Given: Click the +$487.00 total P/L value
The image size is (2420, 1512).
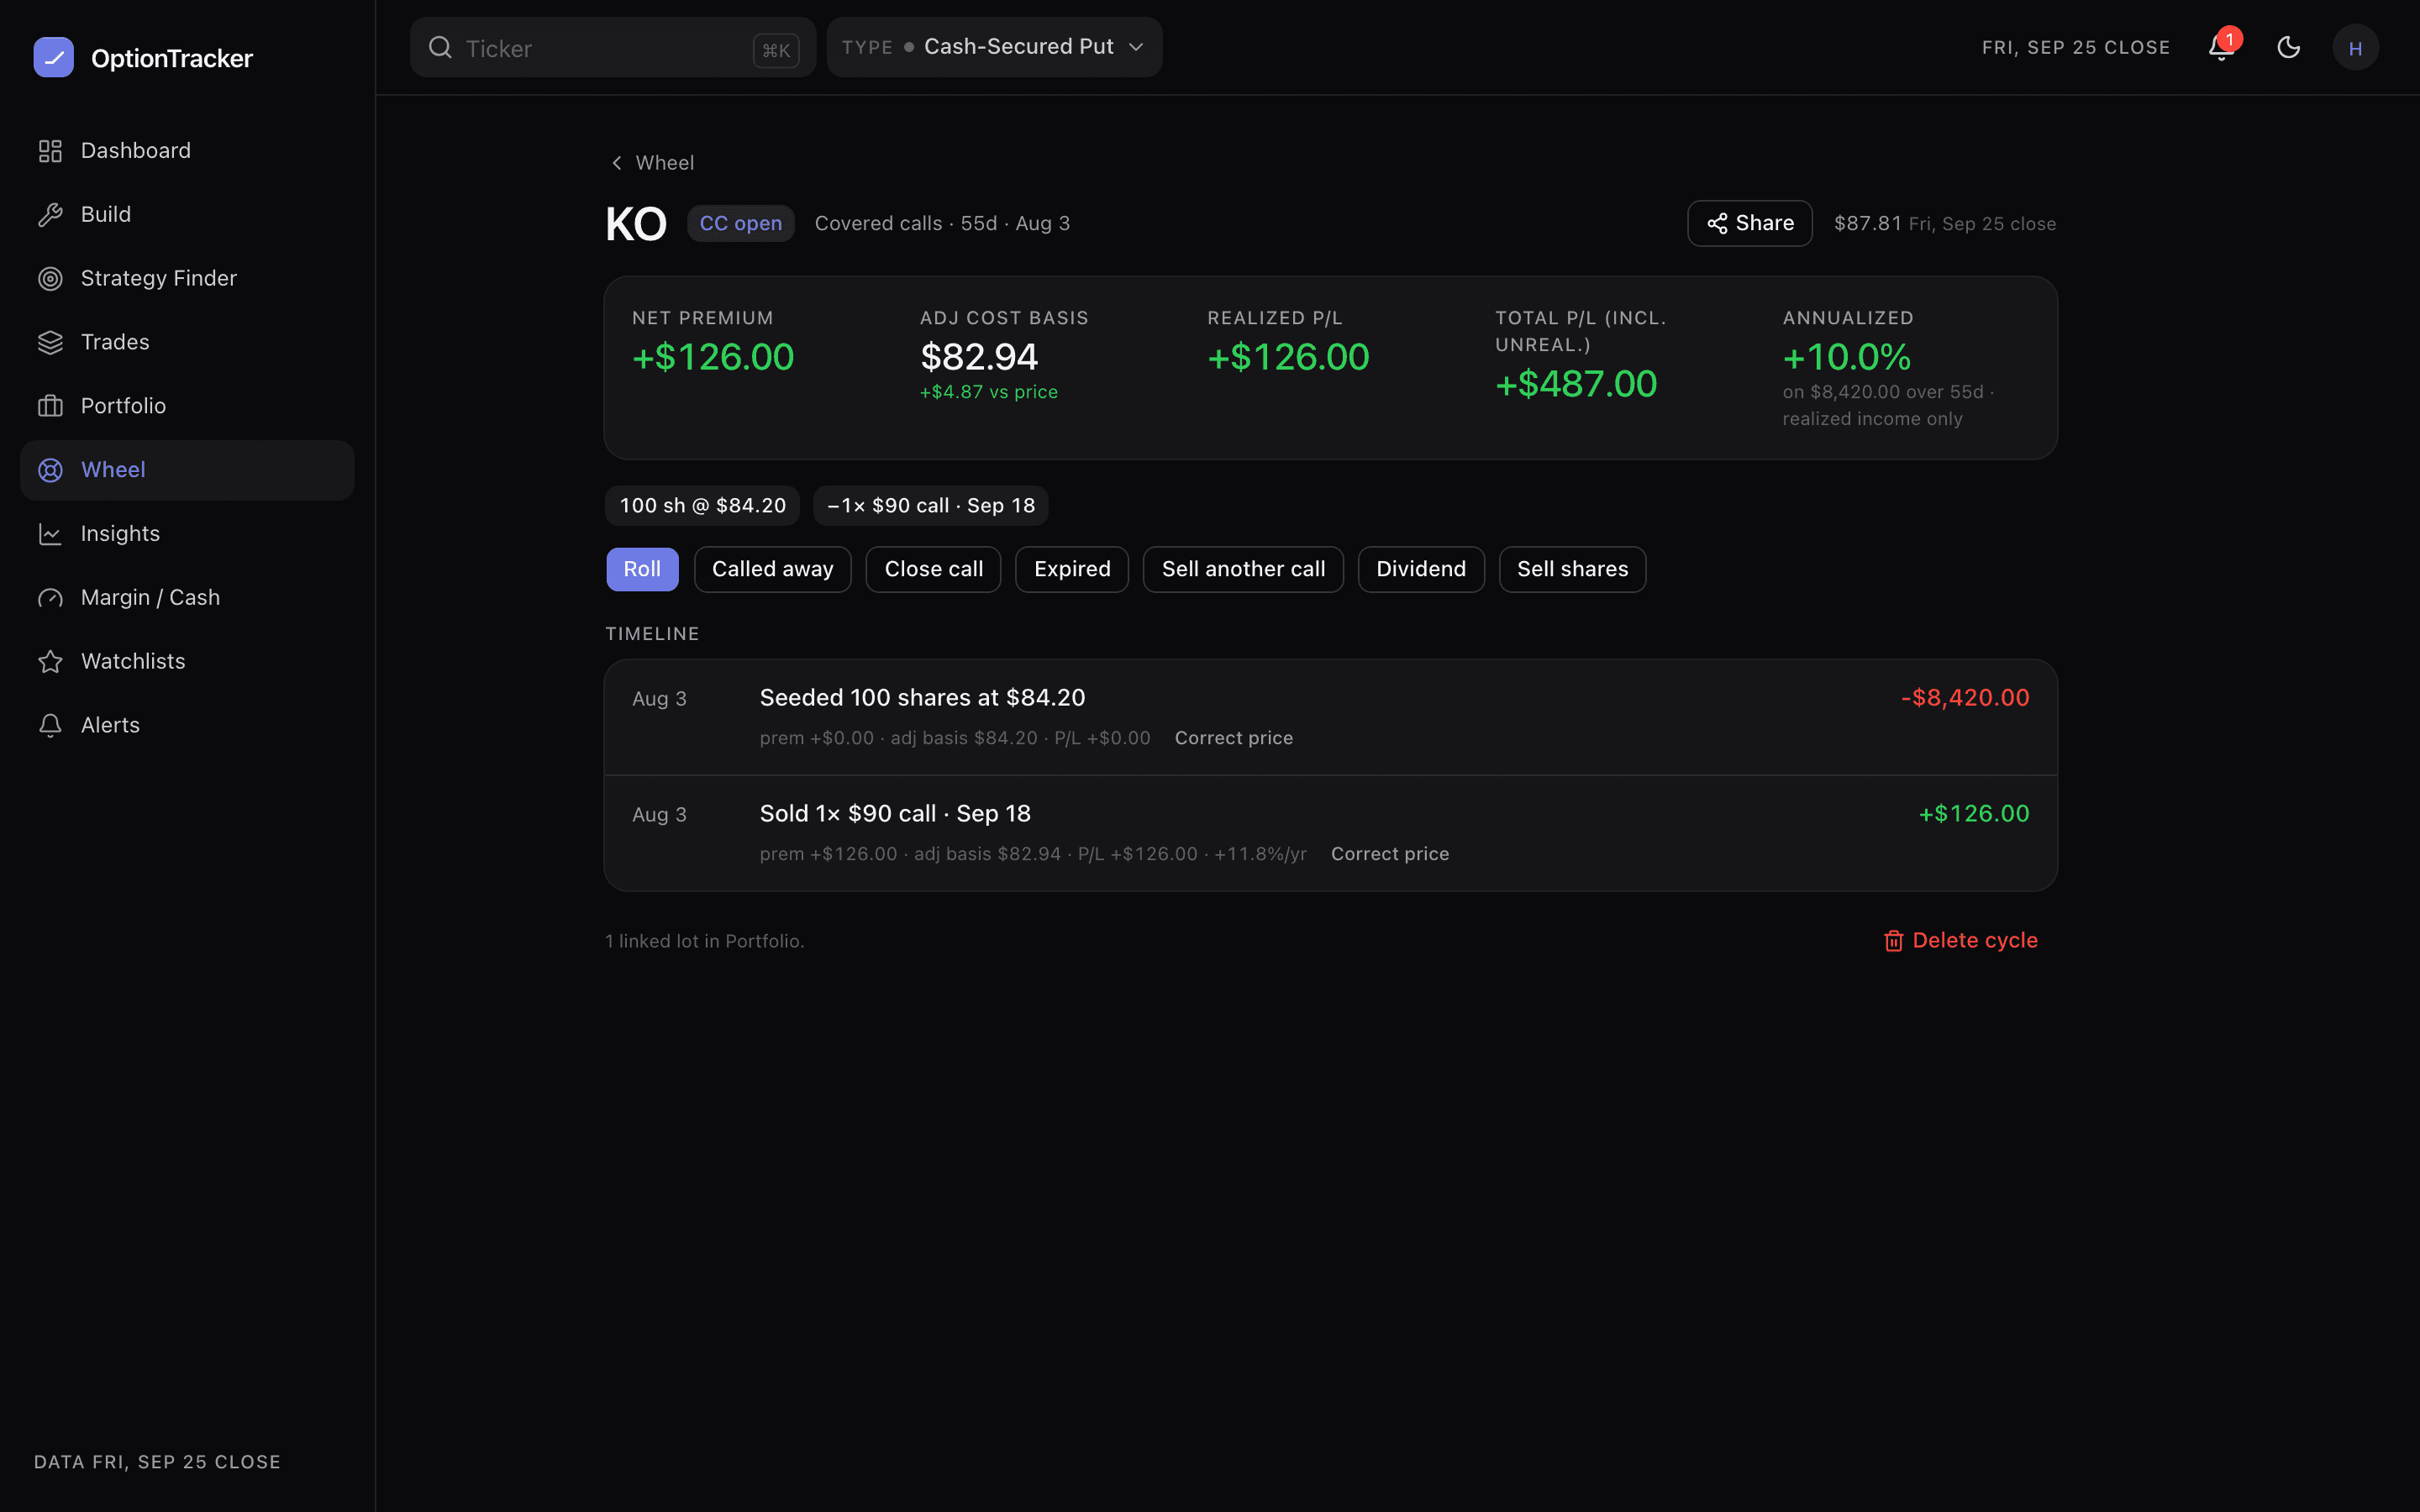Looking at the screenshot, I should 1576,384.
